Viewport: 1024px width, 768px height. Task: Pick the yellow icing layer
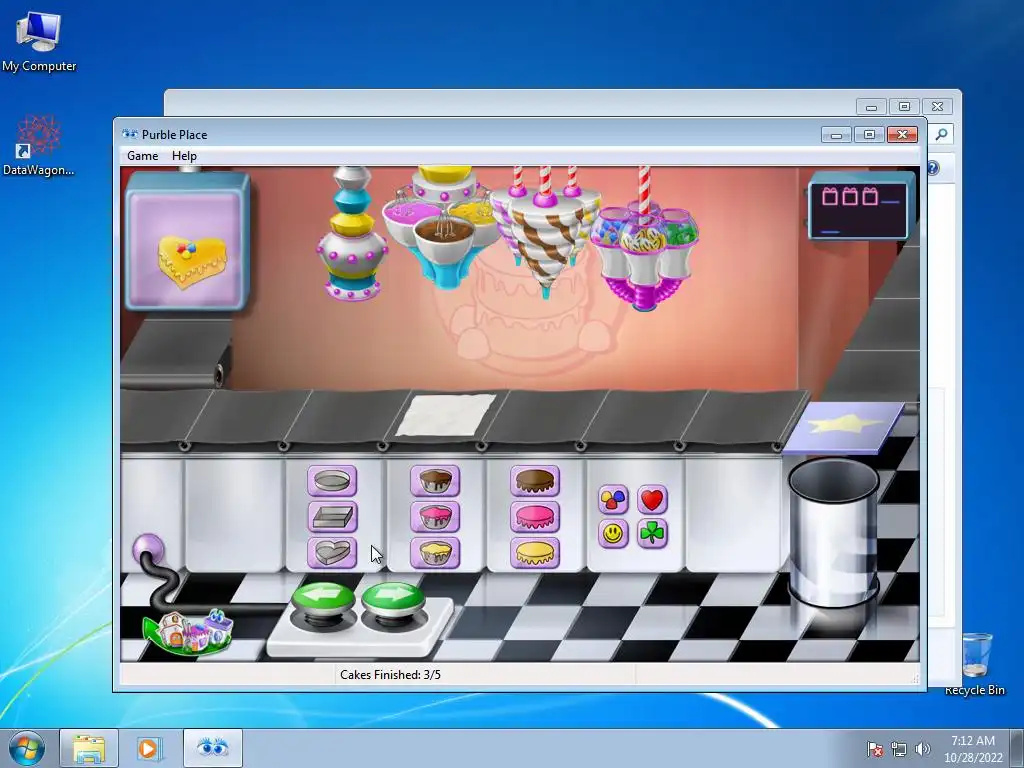(x=535, y=553)
